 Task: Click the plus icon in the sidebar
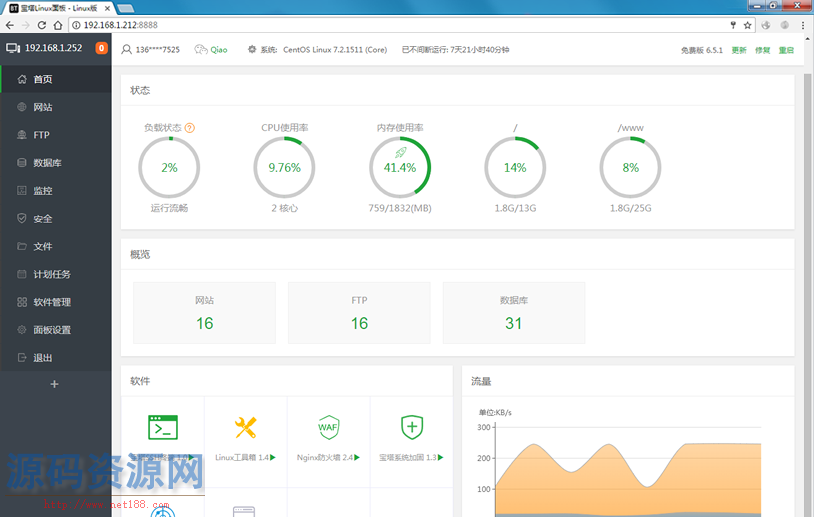point(55,384)
